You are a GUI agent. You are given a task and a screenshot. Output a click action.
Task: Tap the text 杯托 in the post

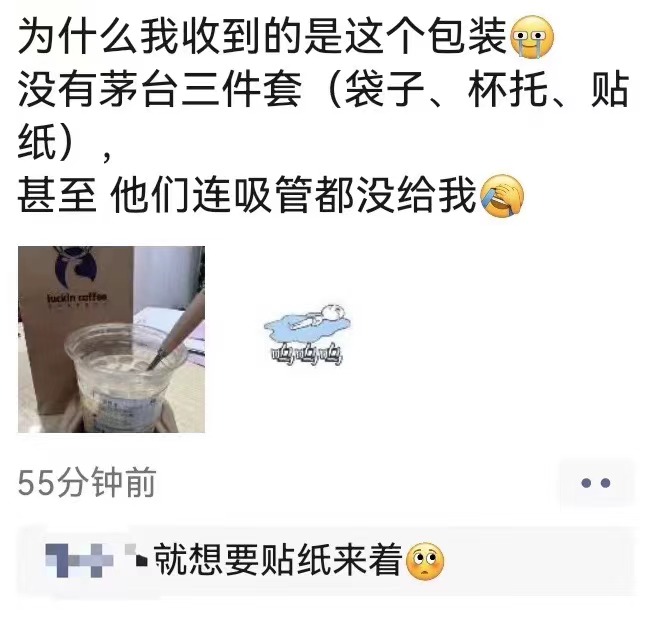pyautogui.click(x=507, y=90)
